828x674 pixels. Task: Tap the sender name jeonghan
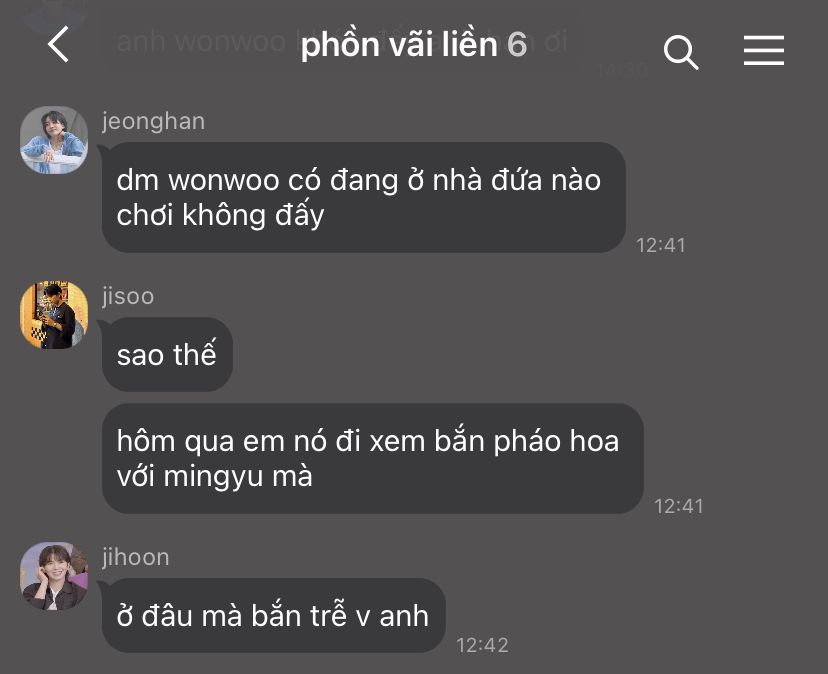[x=154, y=122]
